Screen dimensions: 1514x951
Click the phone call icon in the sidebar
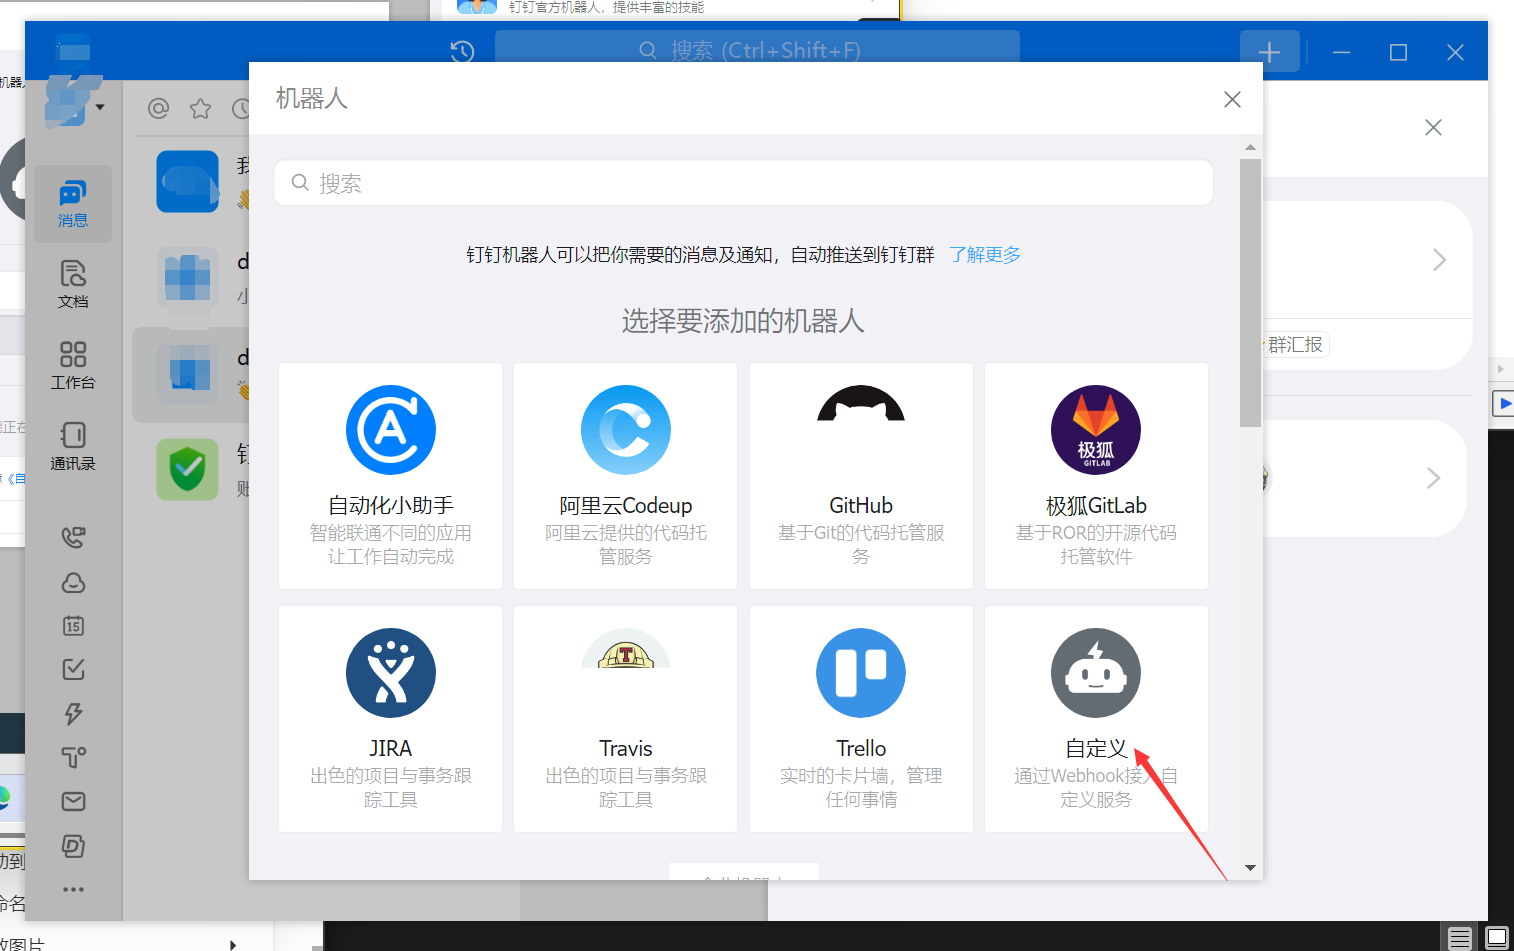click(x=73, y=537)
